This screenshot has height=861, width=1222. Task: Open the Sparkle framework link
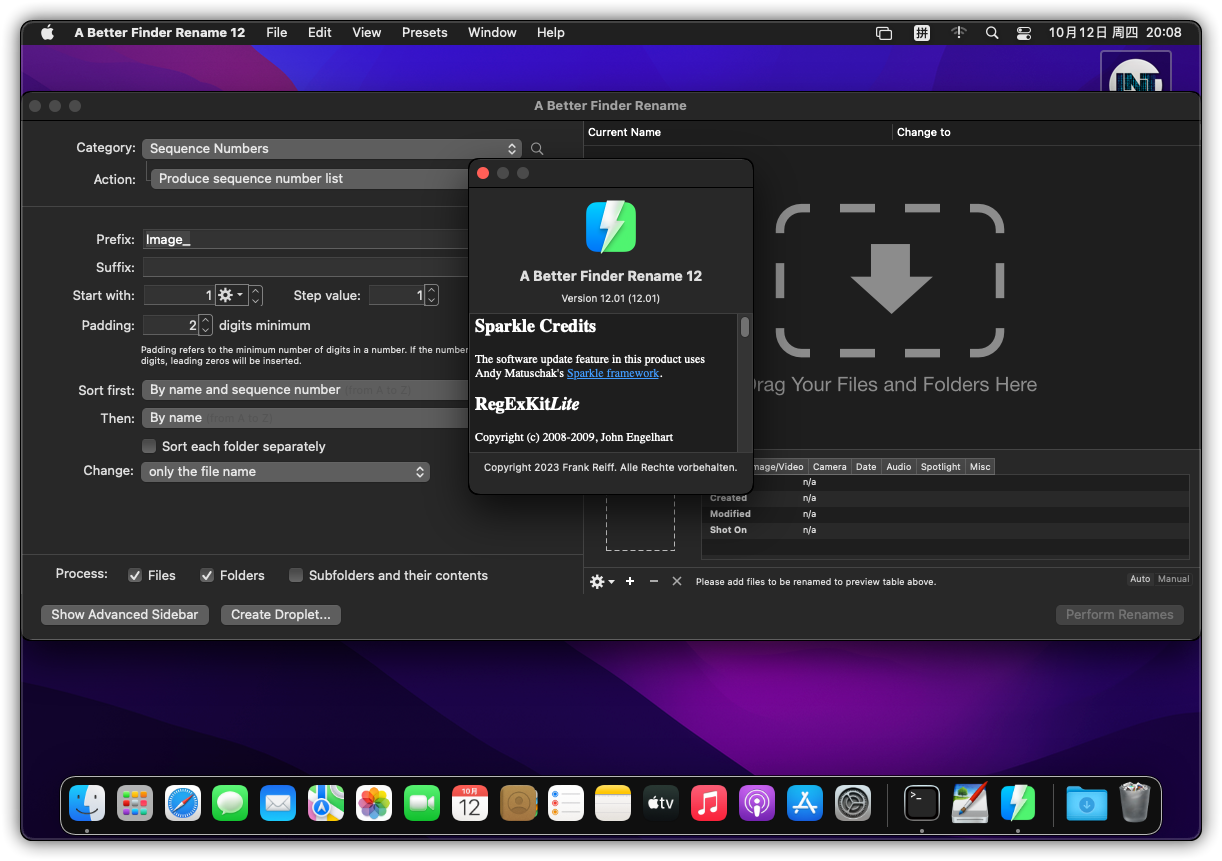pos(613,373)
